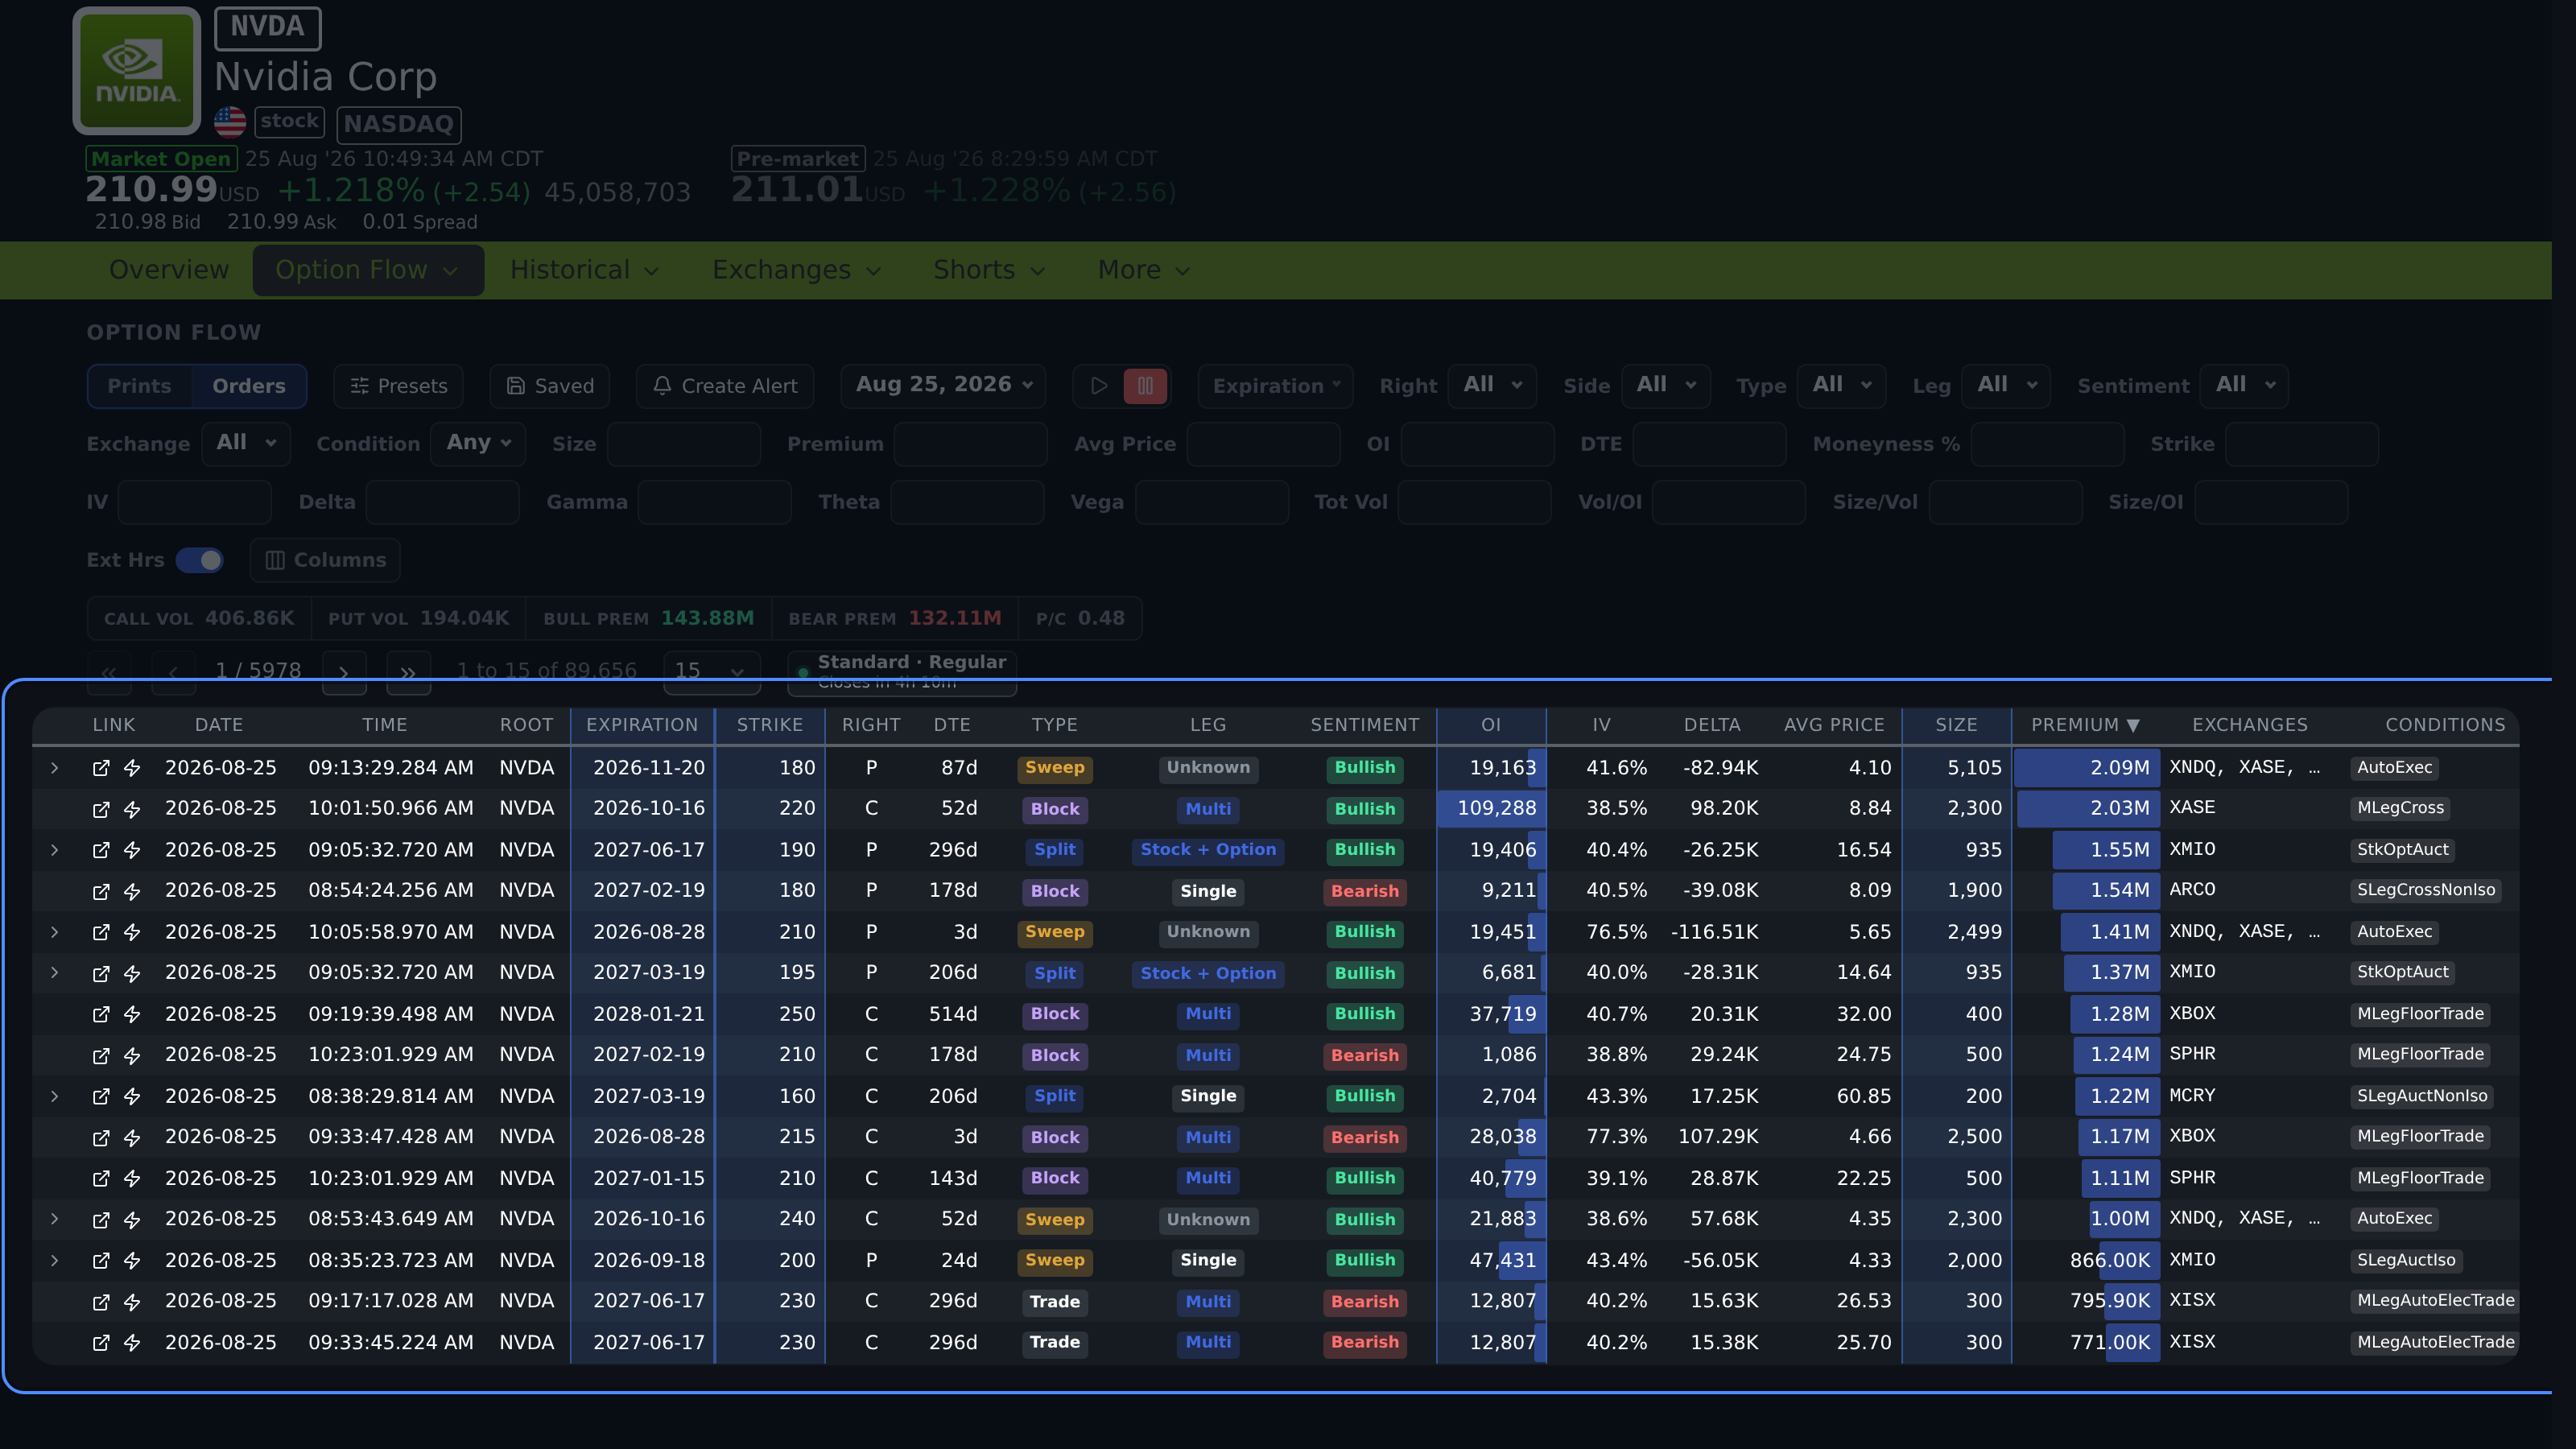Click the Premium filter input
The height and width of the screenshot is (1449, 2576).
(x=970, y=444)
